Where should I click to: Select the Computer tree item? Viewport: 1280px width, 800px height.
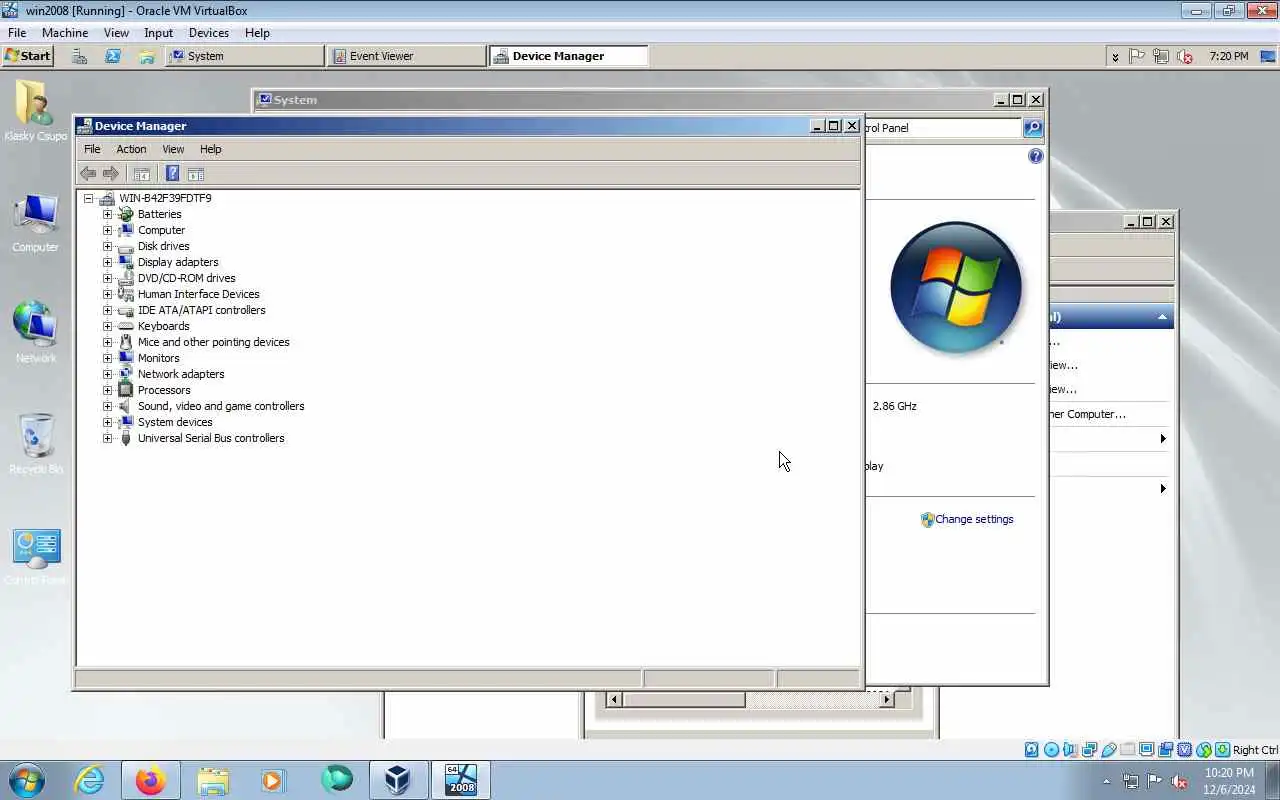click(x=161, y=230)
